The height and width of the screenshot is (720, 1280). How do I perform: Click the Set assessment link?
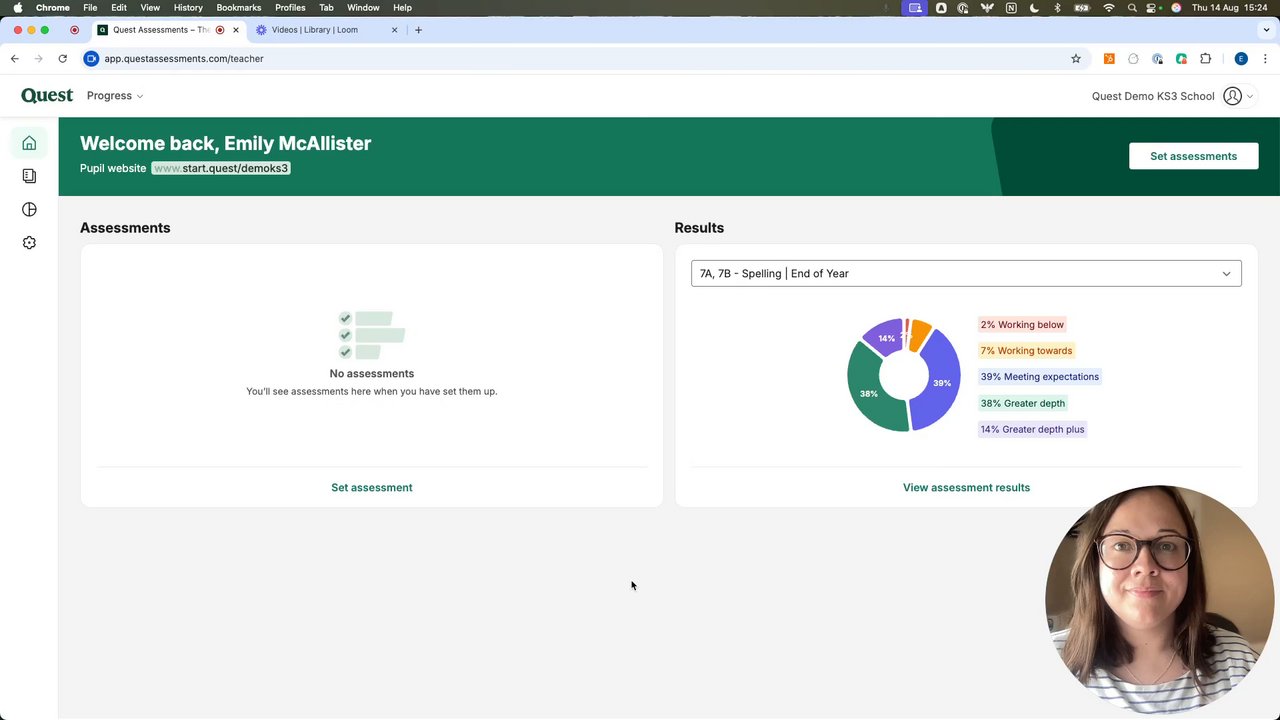point(371,488)
